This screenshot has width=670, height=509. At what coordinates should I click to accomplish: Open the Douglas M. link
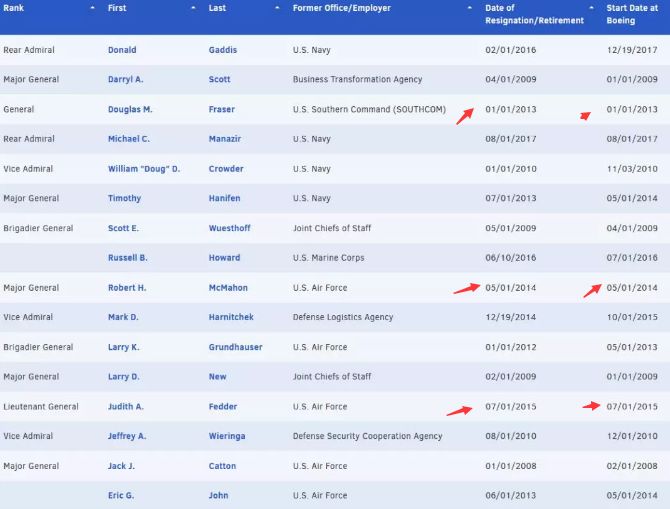tap(130, 109)
